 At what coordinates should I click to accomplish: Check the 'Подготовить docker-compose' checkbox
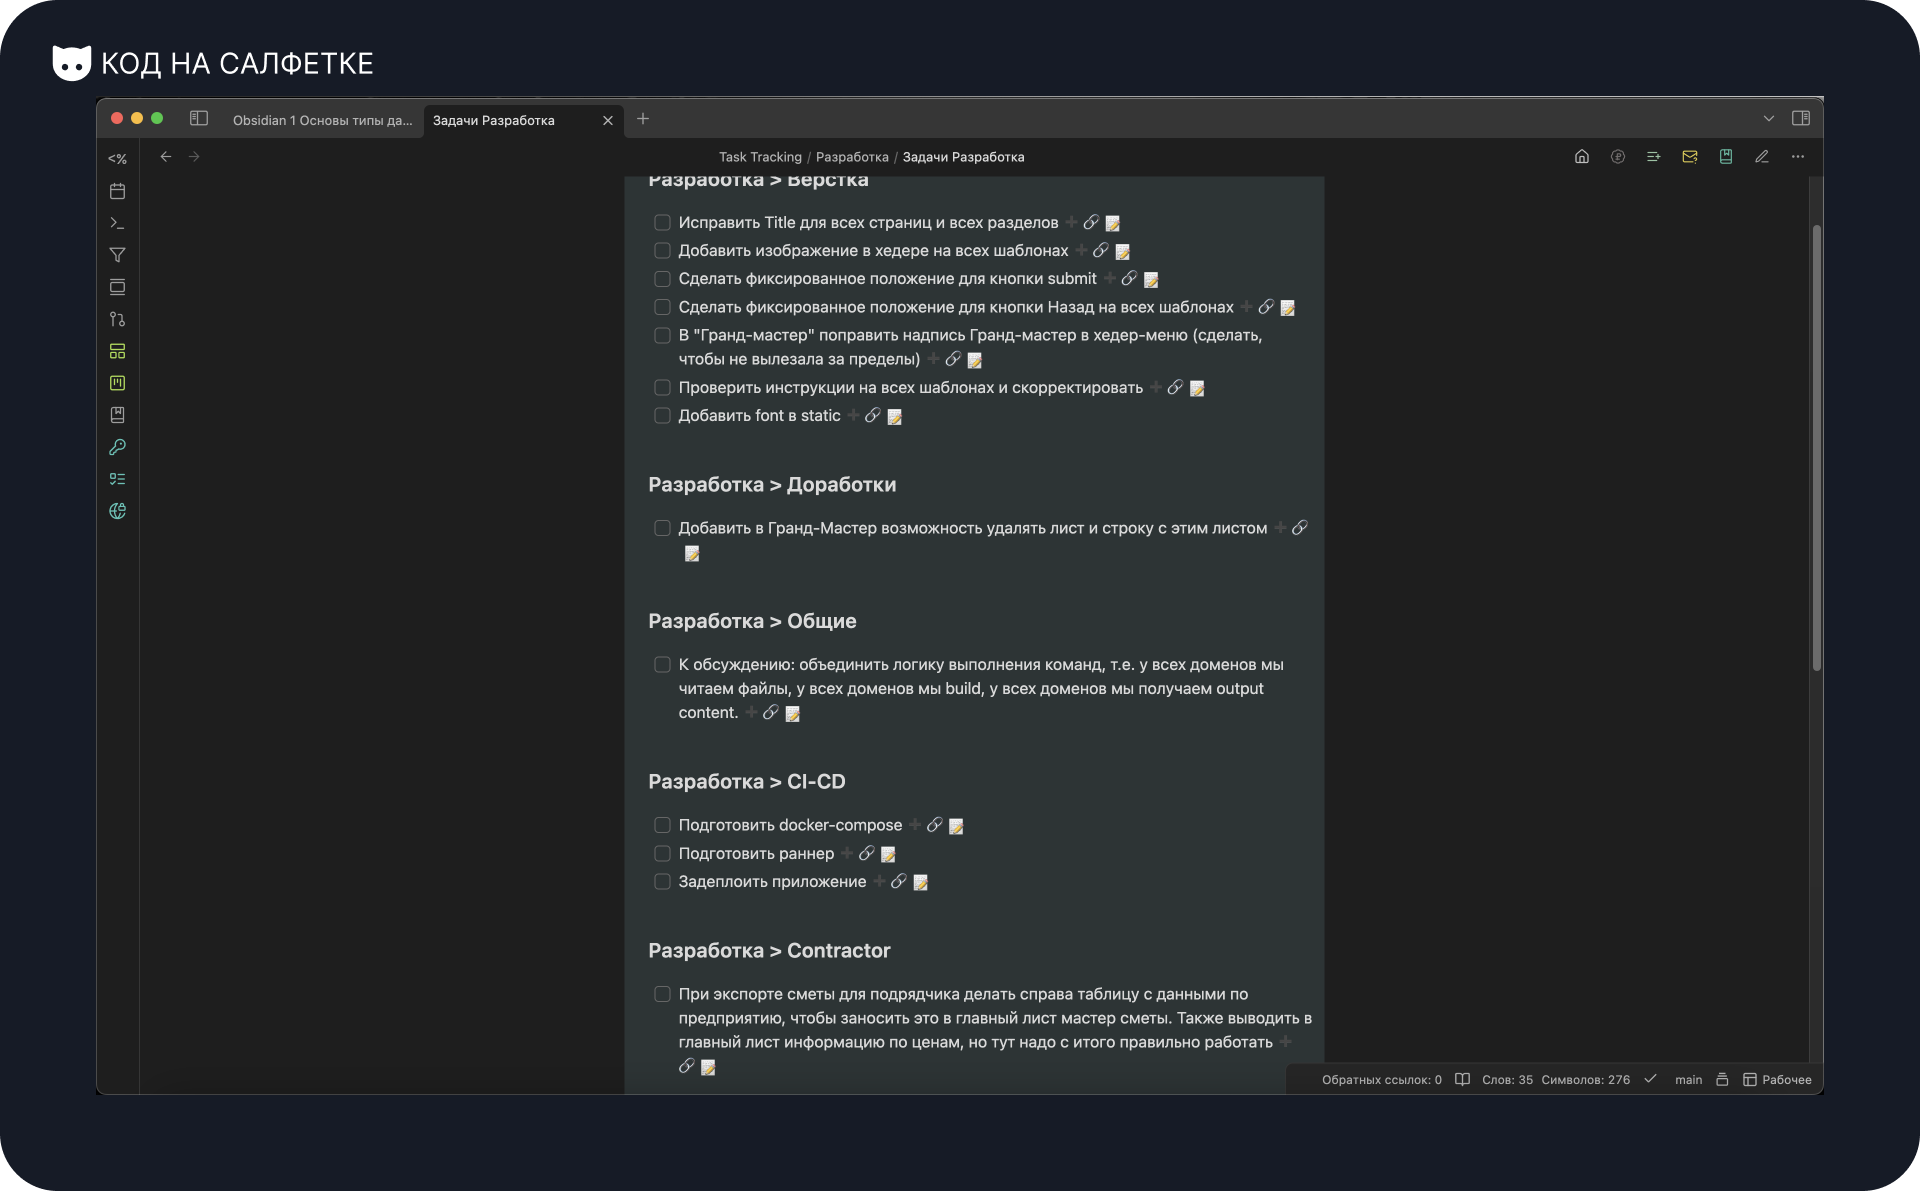point(663,825)
